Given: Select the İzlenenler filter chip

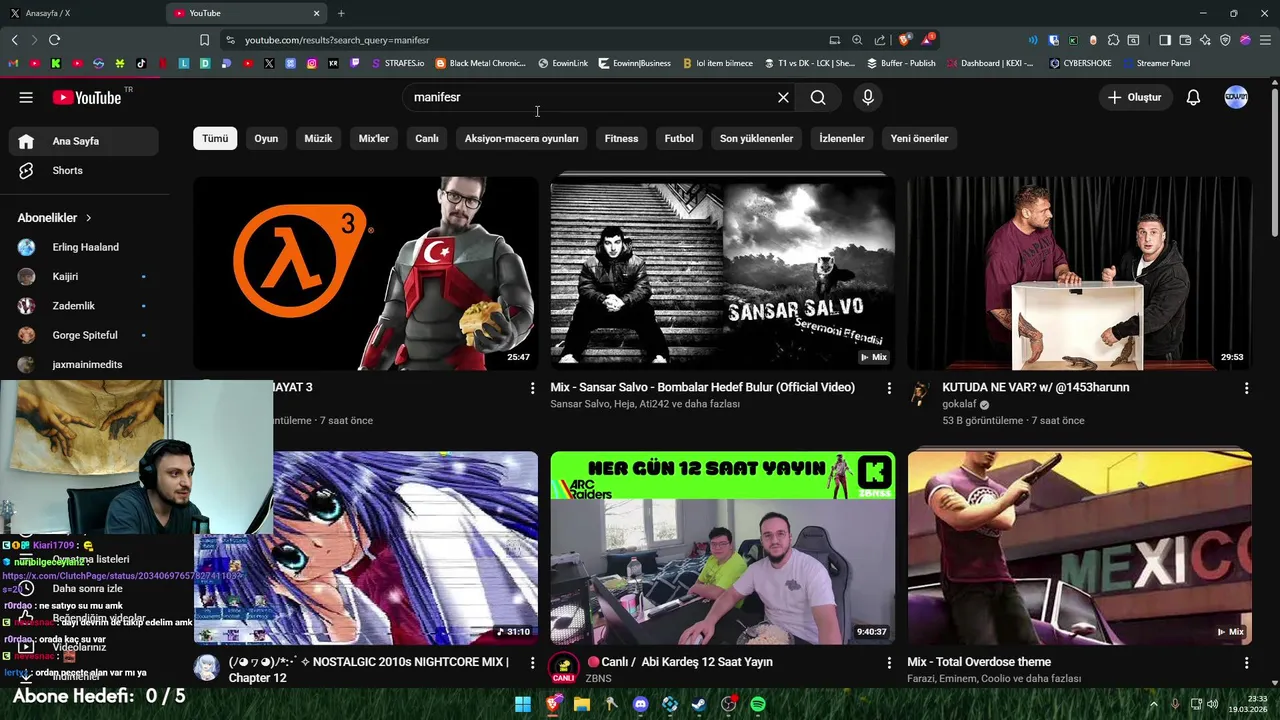Looking at the screenshot, I should pyautogui.click(x=842, y=138).
